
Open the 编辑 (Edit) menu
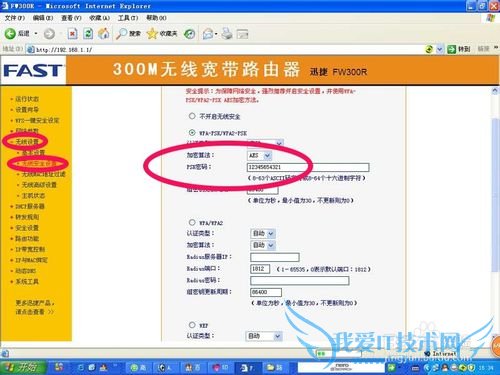coord(43,18)
